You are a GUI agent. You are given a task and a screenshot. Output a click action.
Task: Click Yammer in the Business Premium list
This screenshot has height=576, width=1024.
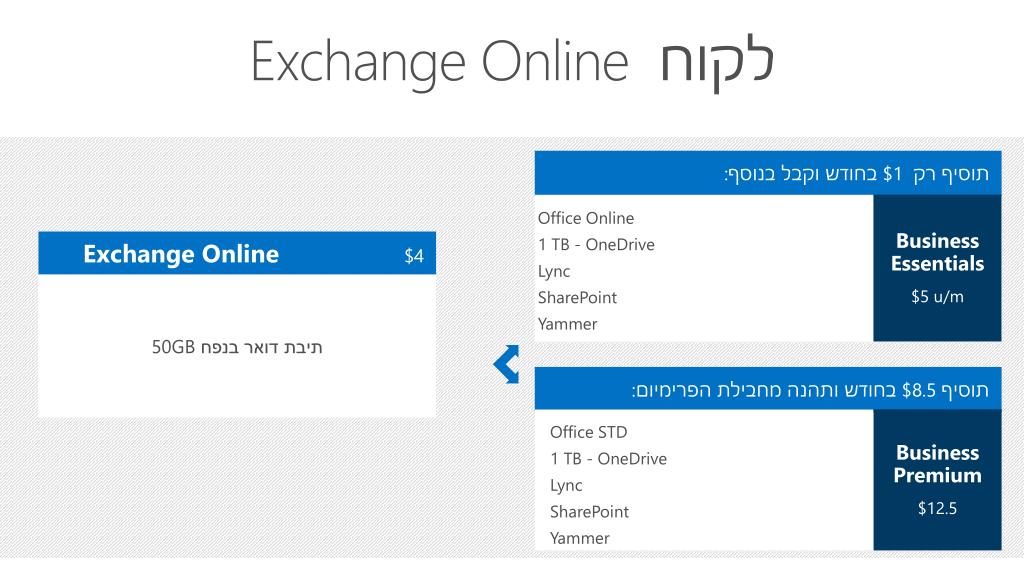pyautogui.click(x=580, y=539)
